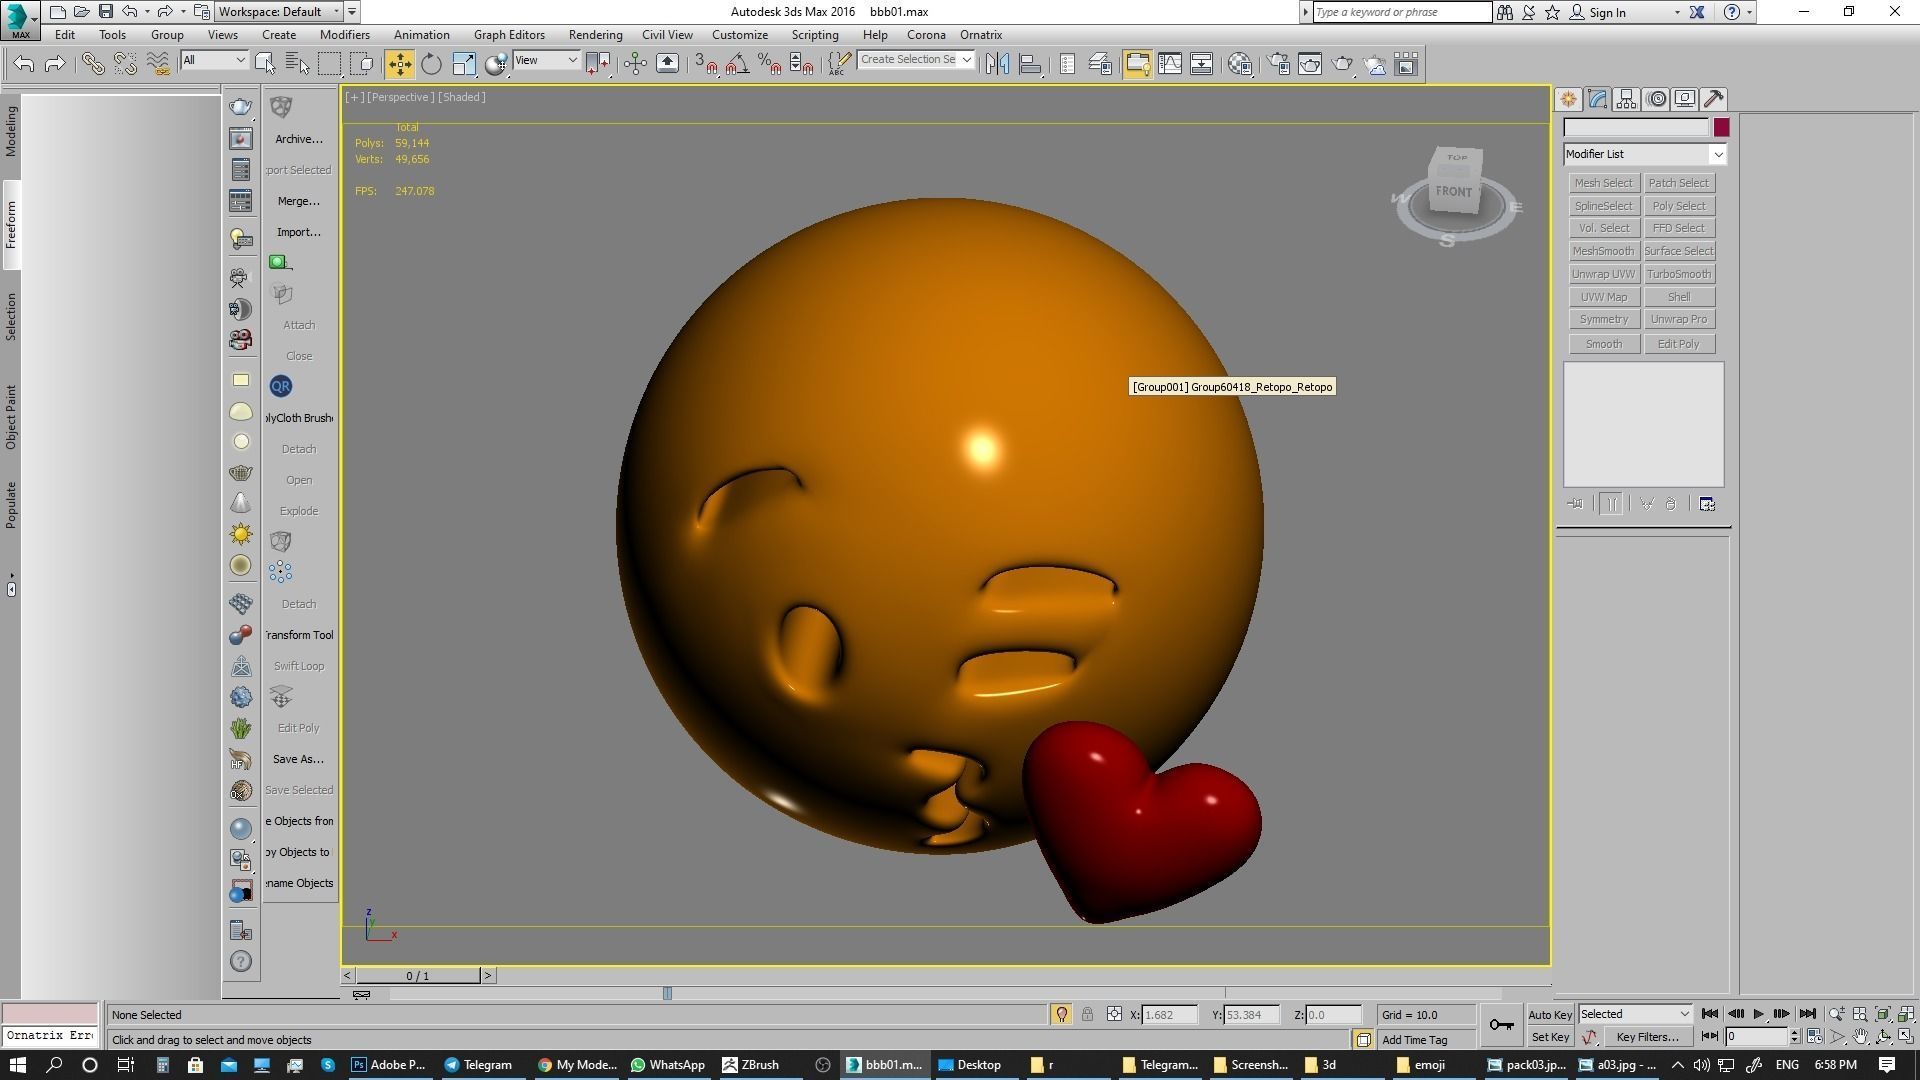
Task: Expand quick access toolbar customize arrow
Action: click(351, 12)
